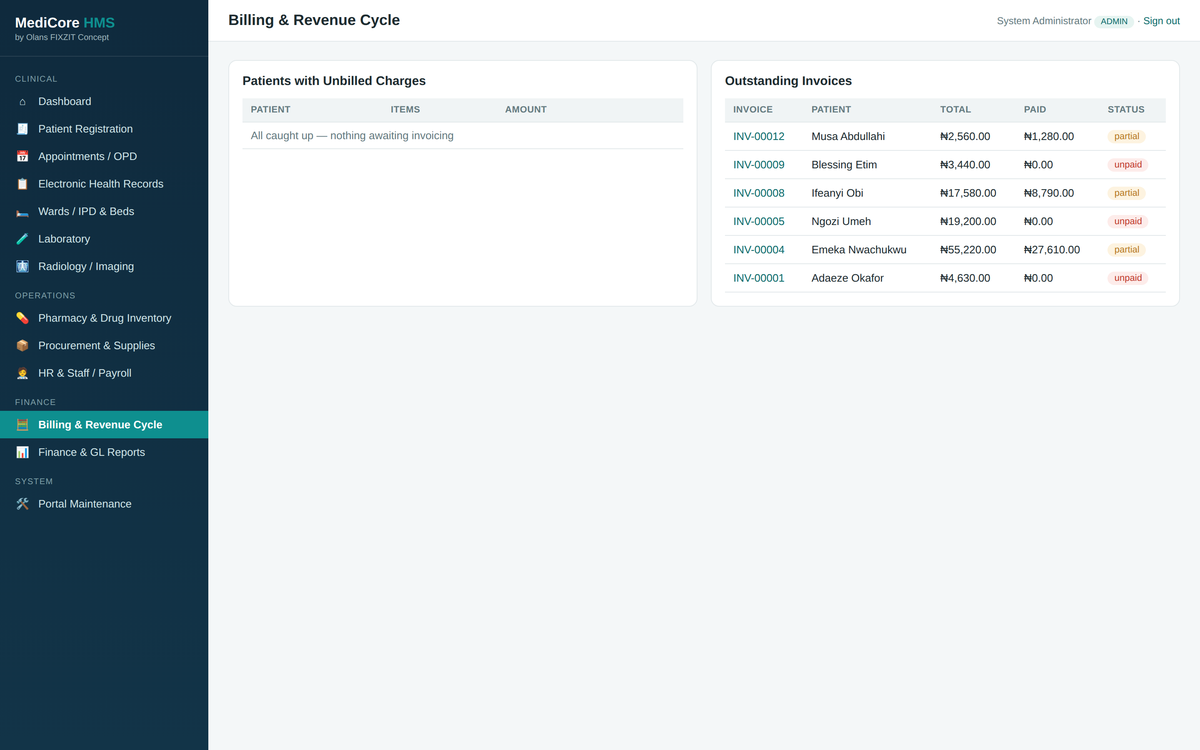Click the Electronic Health Records clipboard icon
1200x750 pixels.
[22, 184]
